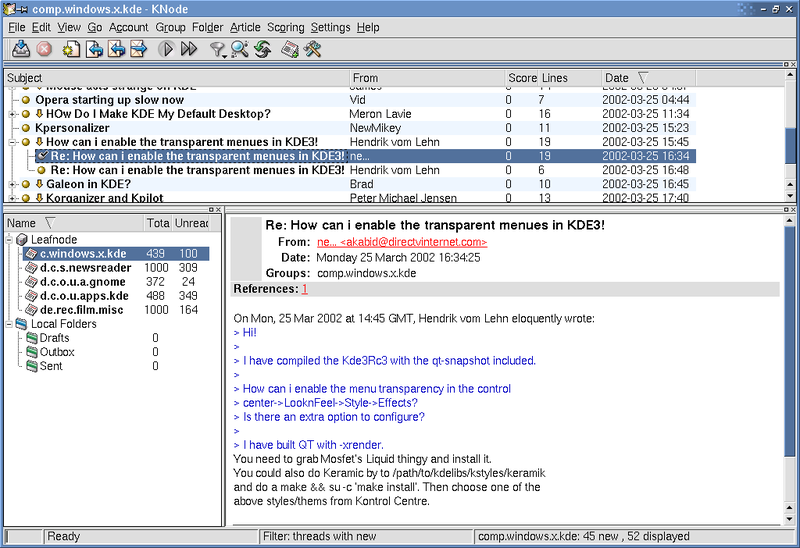Click the article viewer scrollbar bottom arrow
Image resolution: width=800 pixels, height=548 pixels.
click(790, 519)
